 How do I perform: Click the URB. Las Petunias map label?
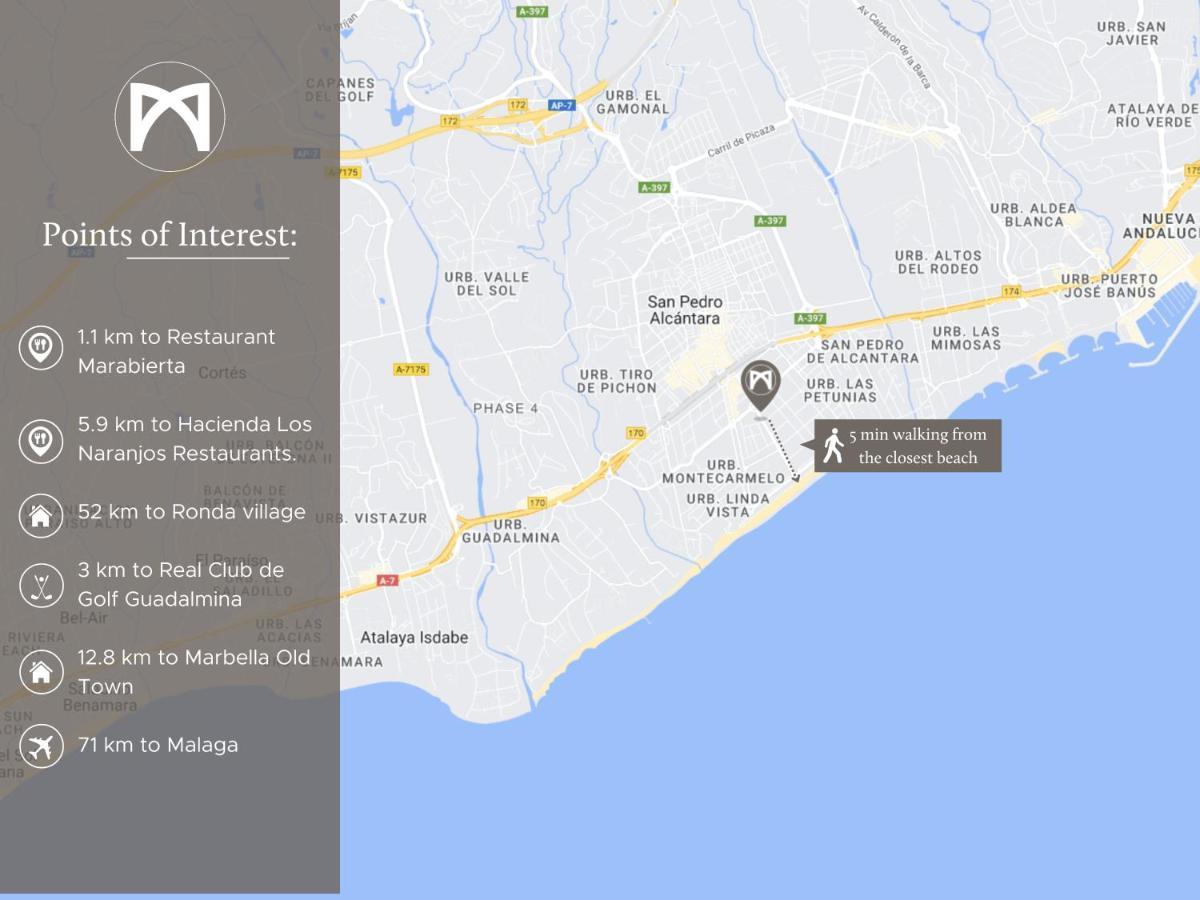[841, 390]
